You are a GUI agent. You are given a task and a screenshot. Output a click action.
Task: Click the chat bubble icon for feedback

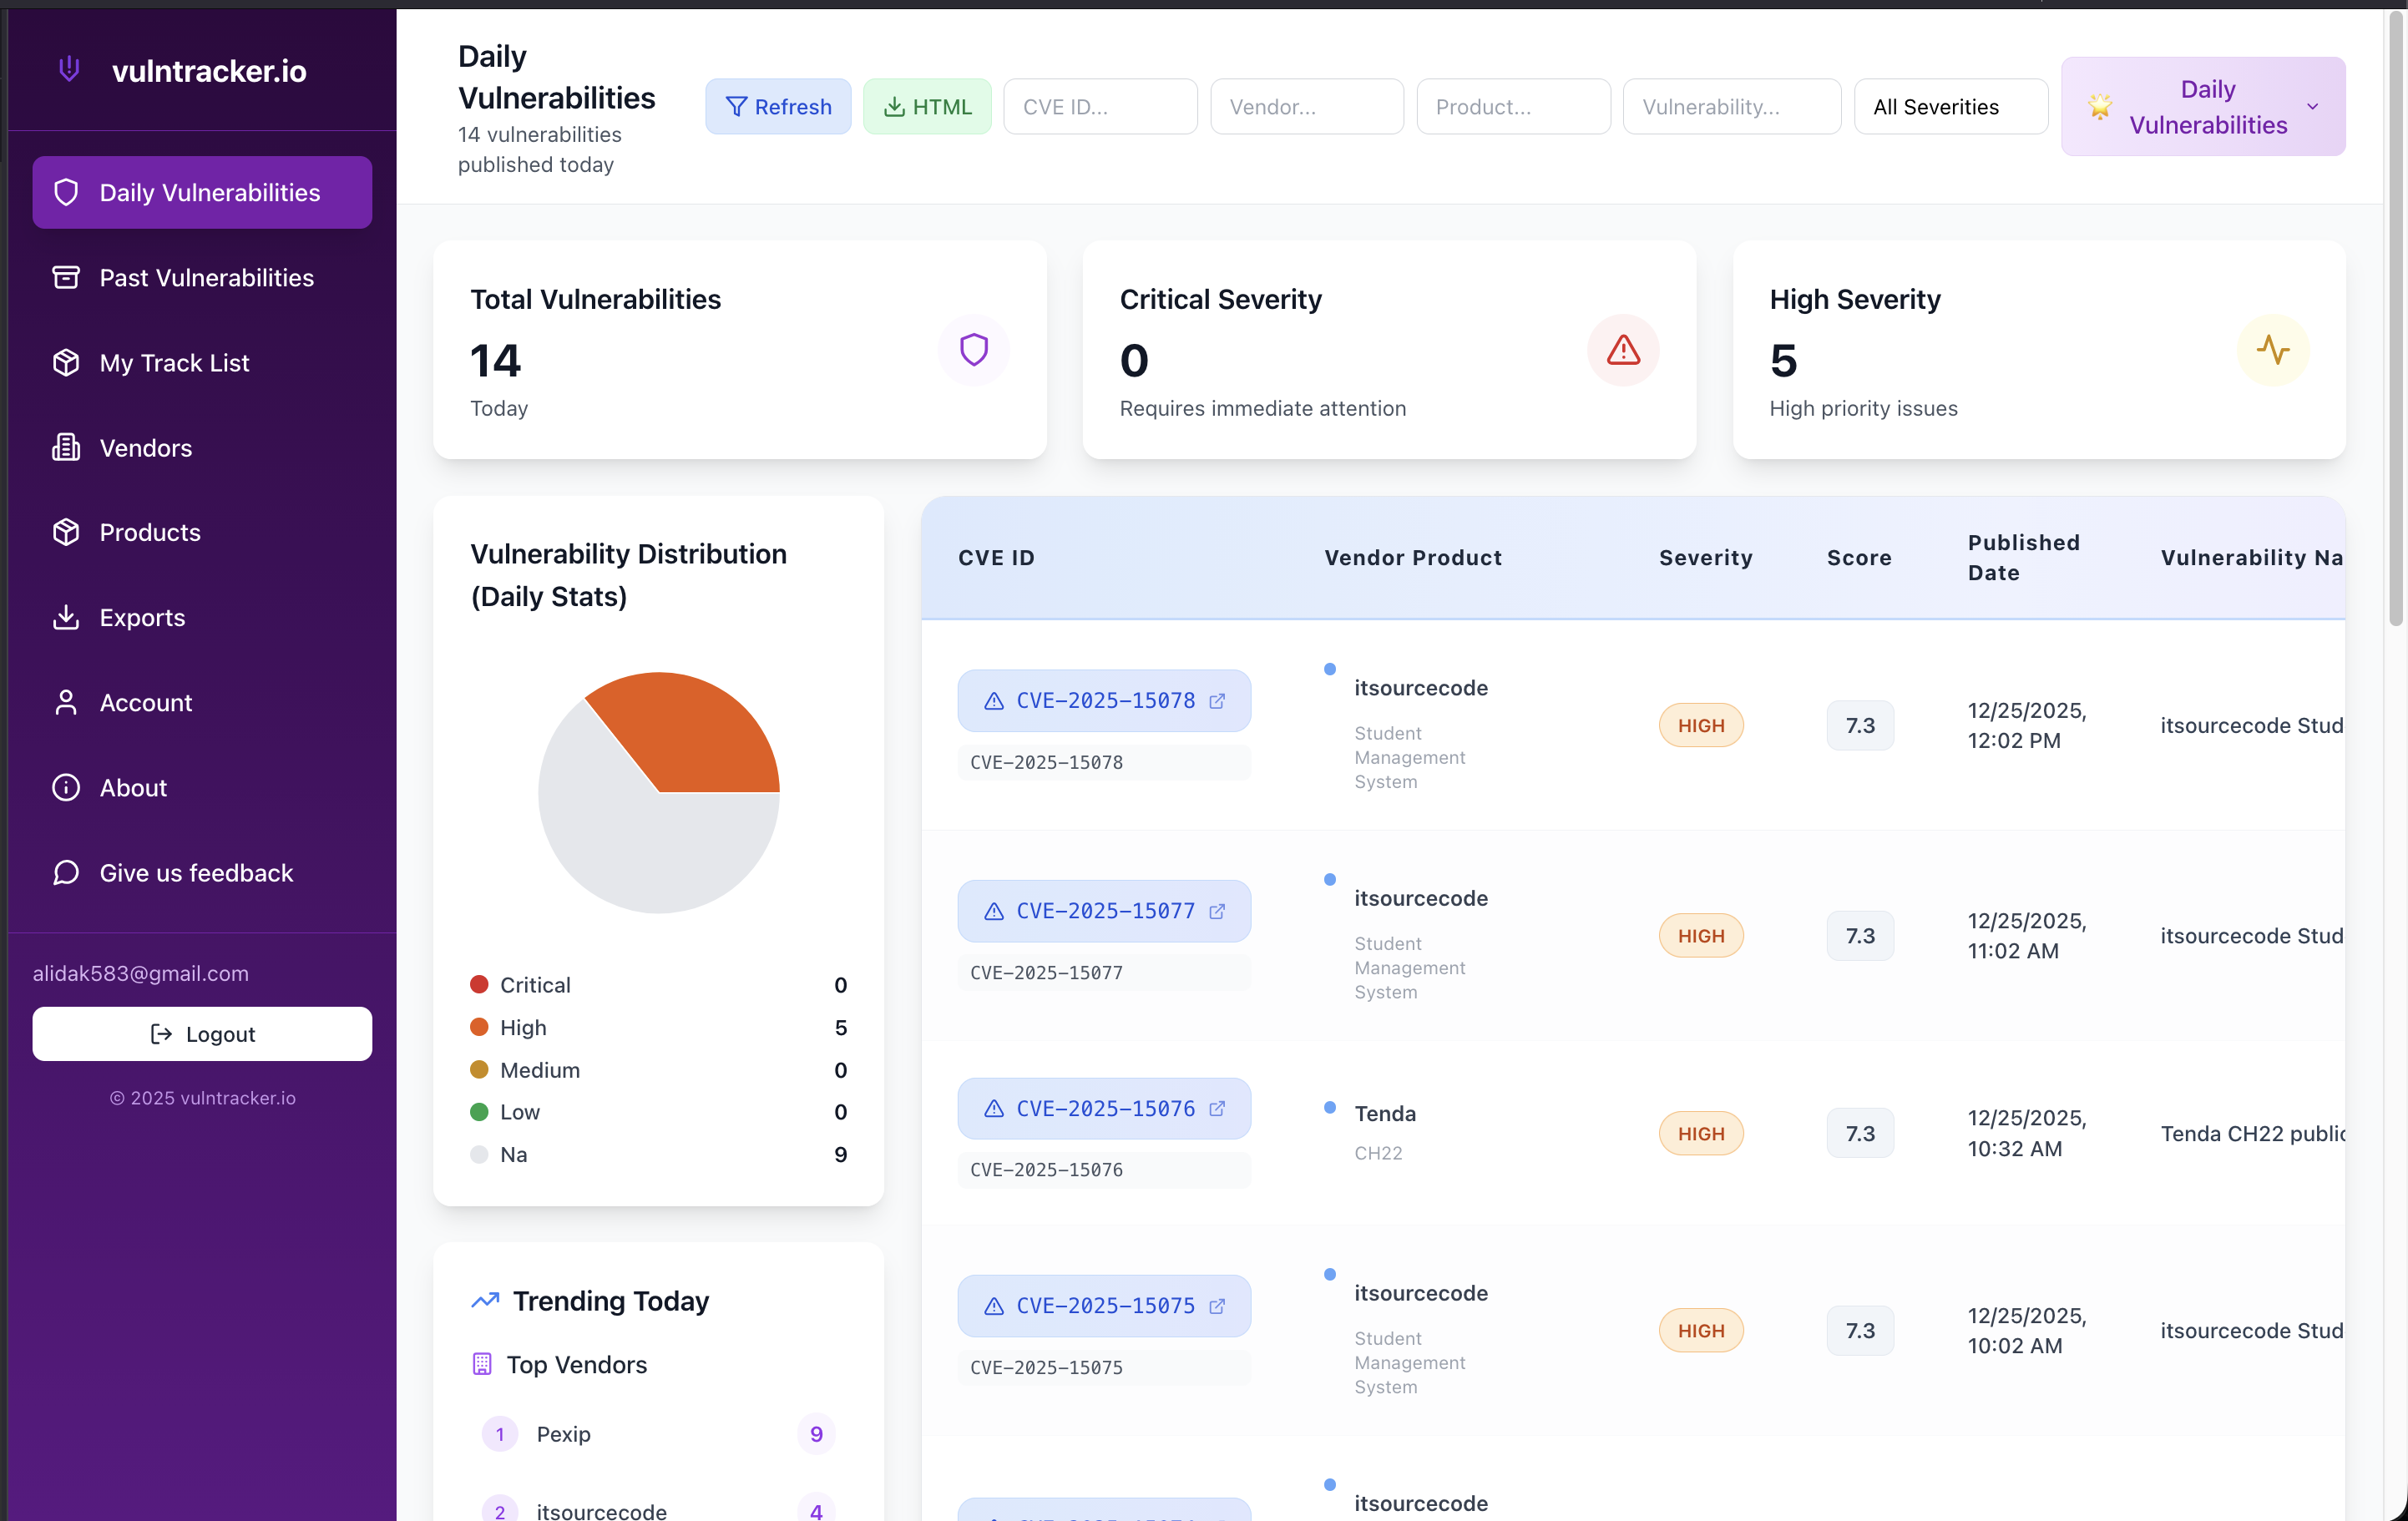(65, 872)
